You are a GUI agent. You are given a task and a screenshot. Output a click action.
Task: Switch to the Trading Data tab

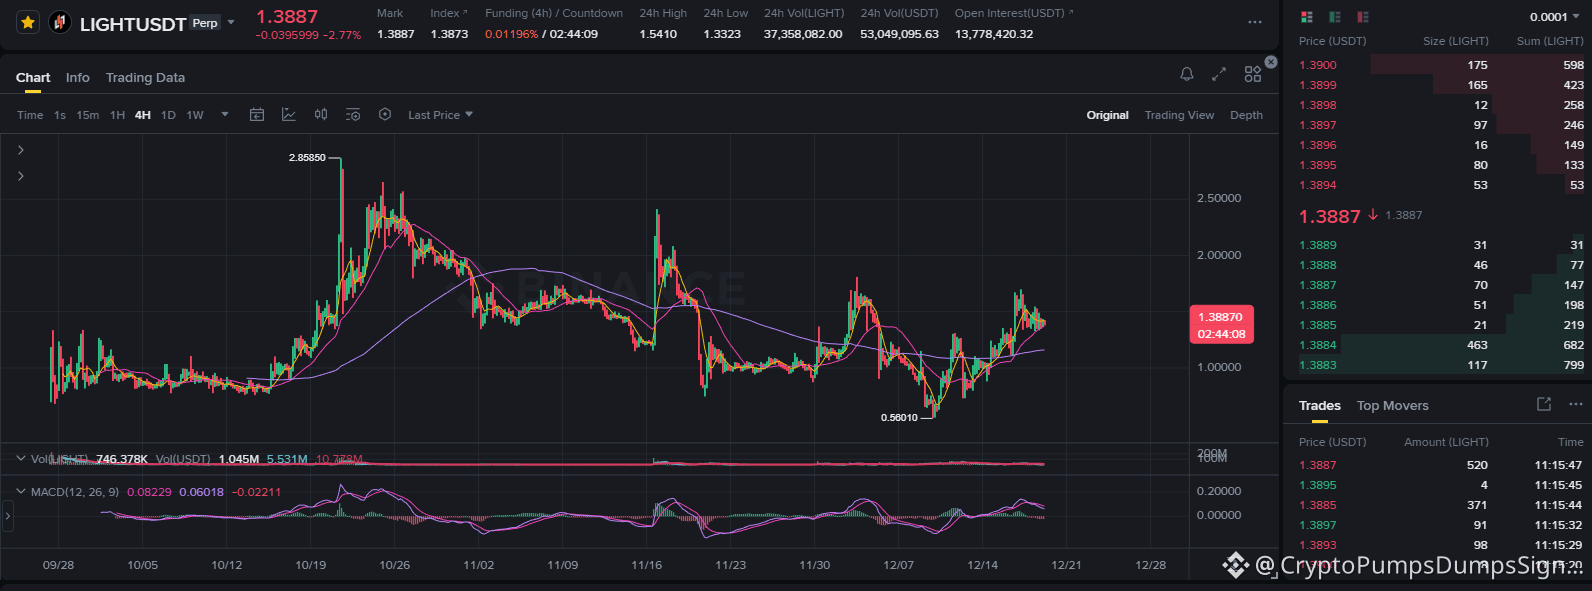(x=145, y=77)
